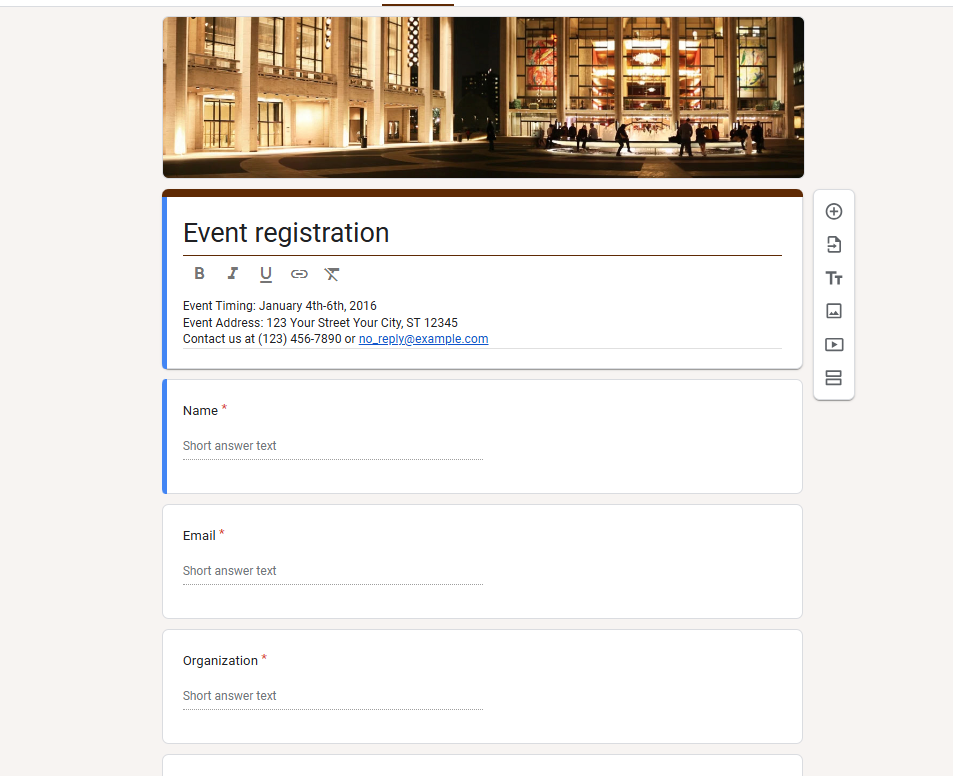Add a video from the side toolbar

pyautogui.click(x=834, y=345)
